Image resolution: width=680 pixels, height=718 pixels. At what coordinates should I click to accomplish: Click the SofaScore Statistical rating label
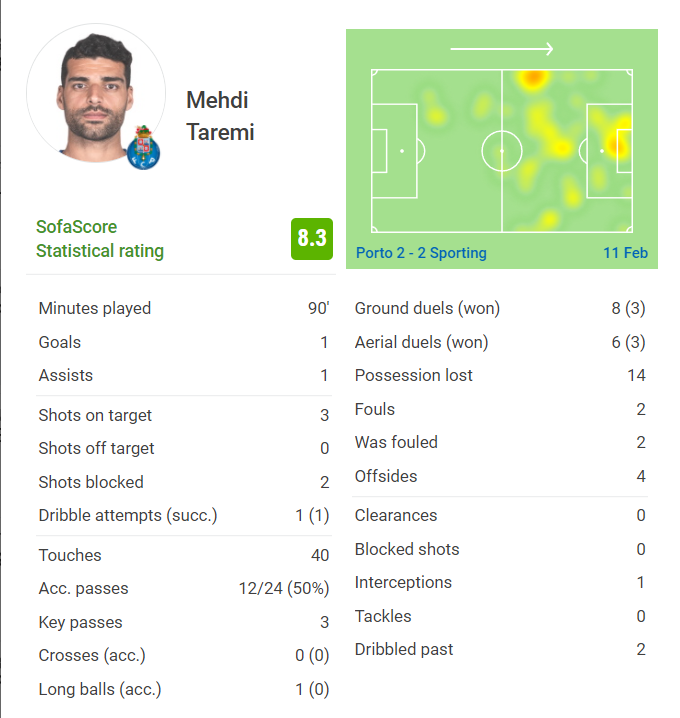[x=100, y=239]
